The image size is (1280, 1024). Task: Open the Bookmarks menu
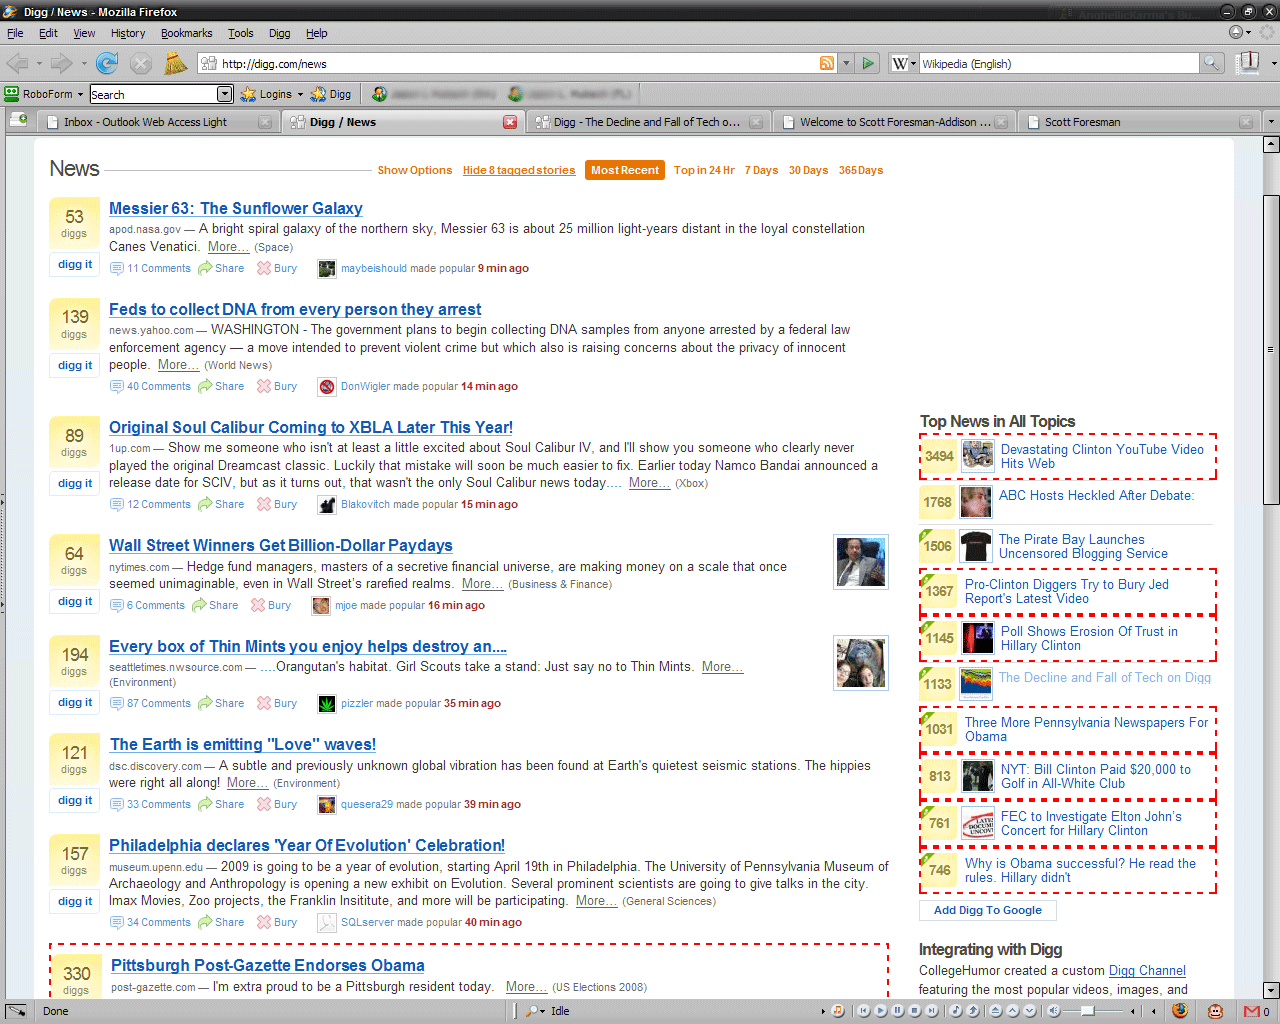tap(186, 33)
